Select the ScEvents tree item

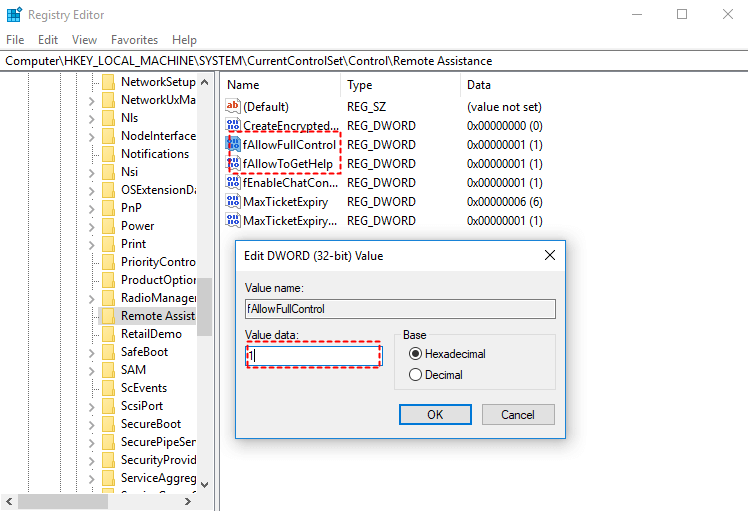pos(144,388)
